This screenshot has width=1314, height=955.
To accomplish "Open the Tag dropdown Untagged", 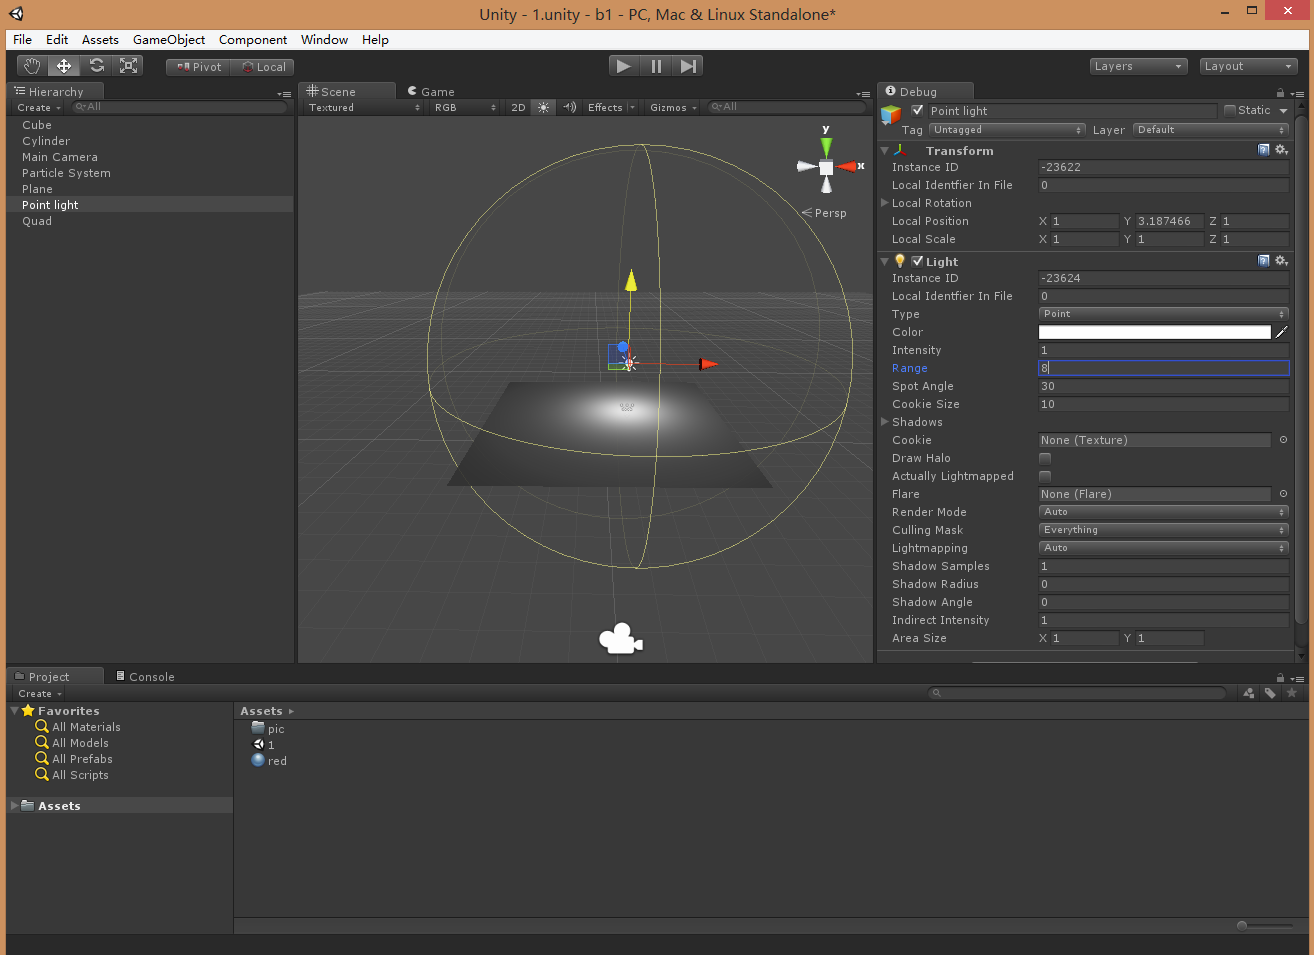I will pyautogui.click(x=1007, y=130).
